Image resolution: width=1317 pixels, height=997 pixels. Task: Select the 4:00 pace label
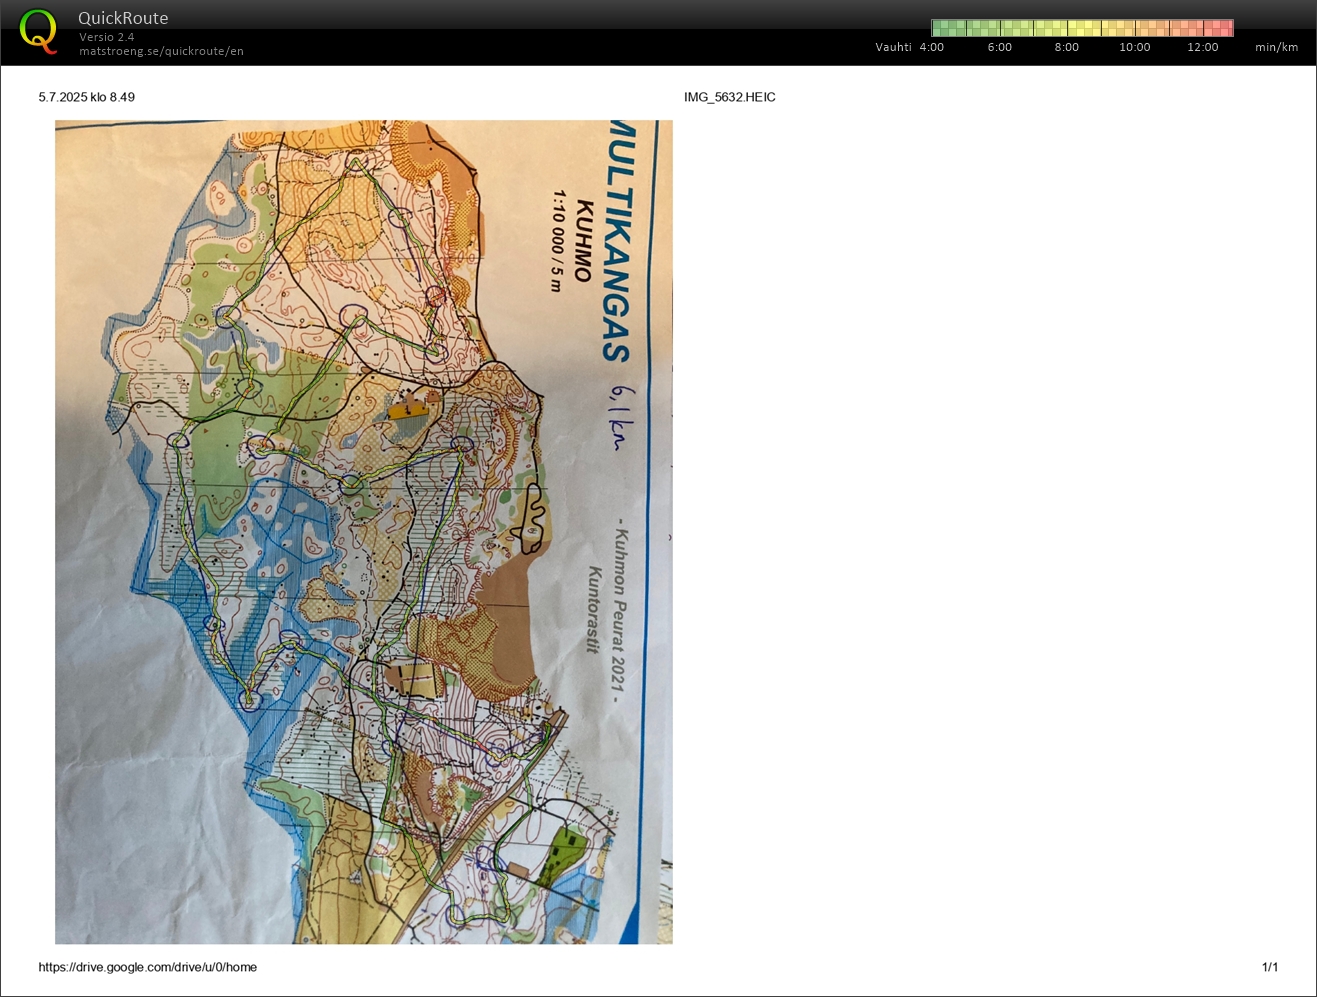pos(931,47)
